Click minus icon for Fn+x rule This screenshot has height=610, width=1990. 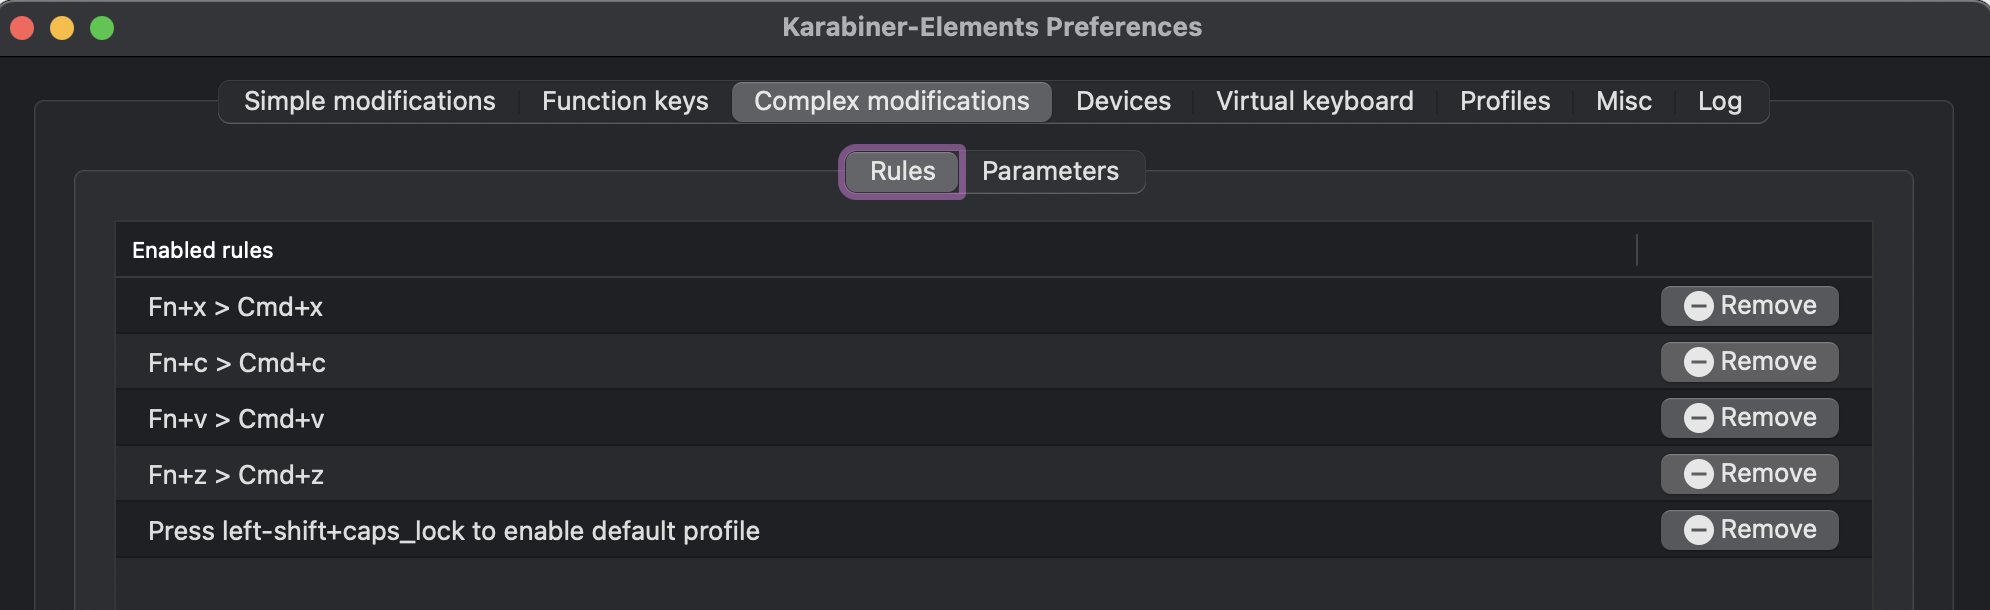pyautogui.click(x=1698, y=306)
